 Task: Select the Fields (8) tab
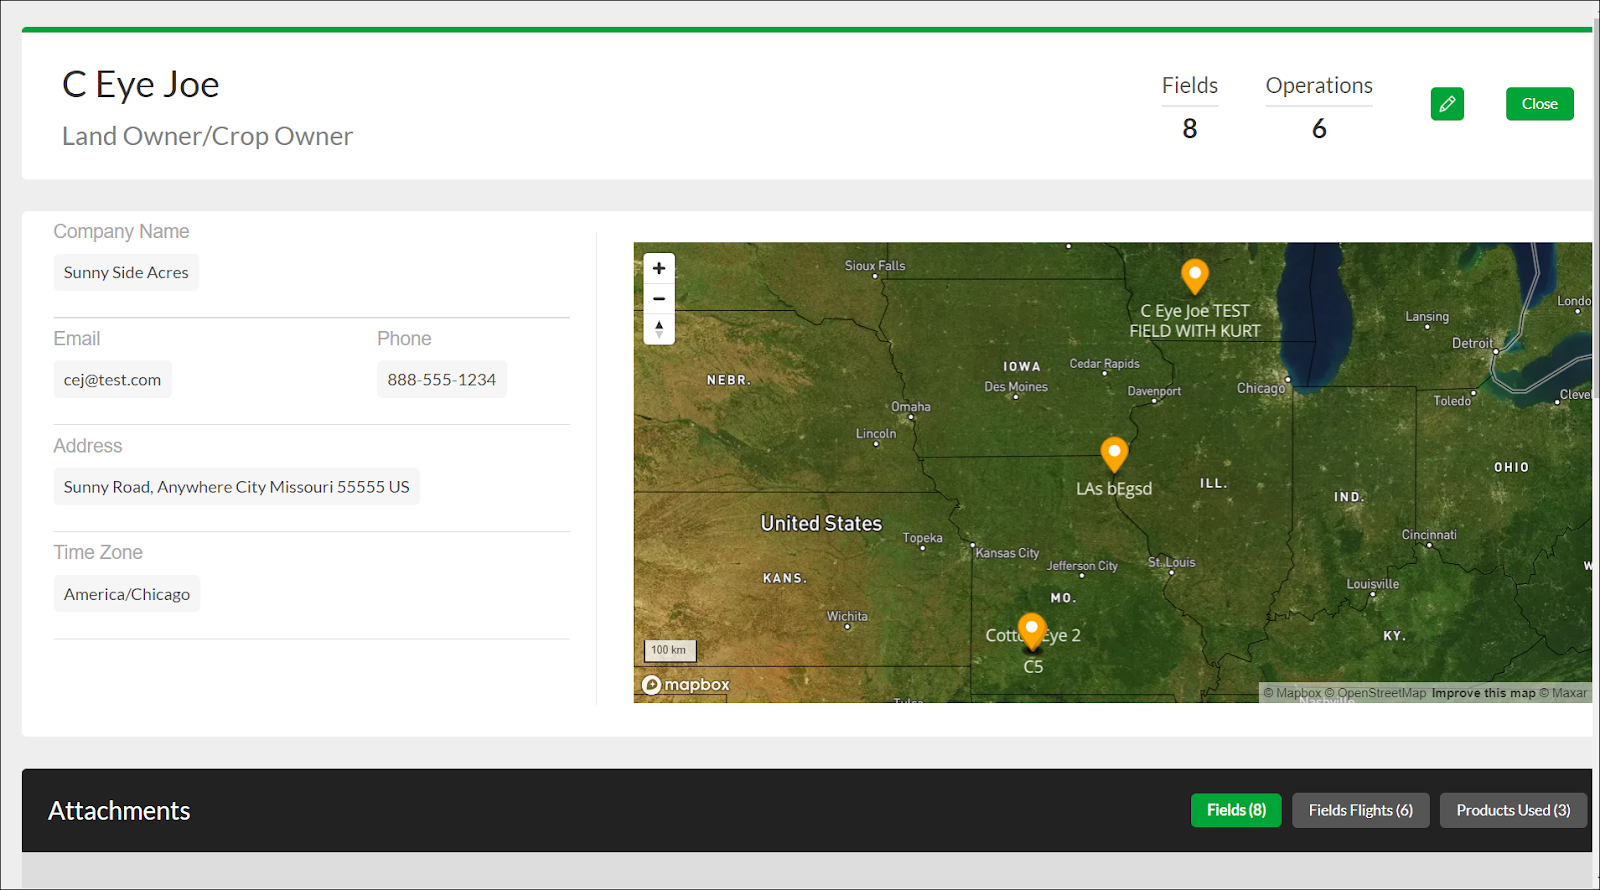pyautogui.click(x=1236, y=810)
